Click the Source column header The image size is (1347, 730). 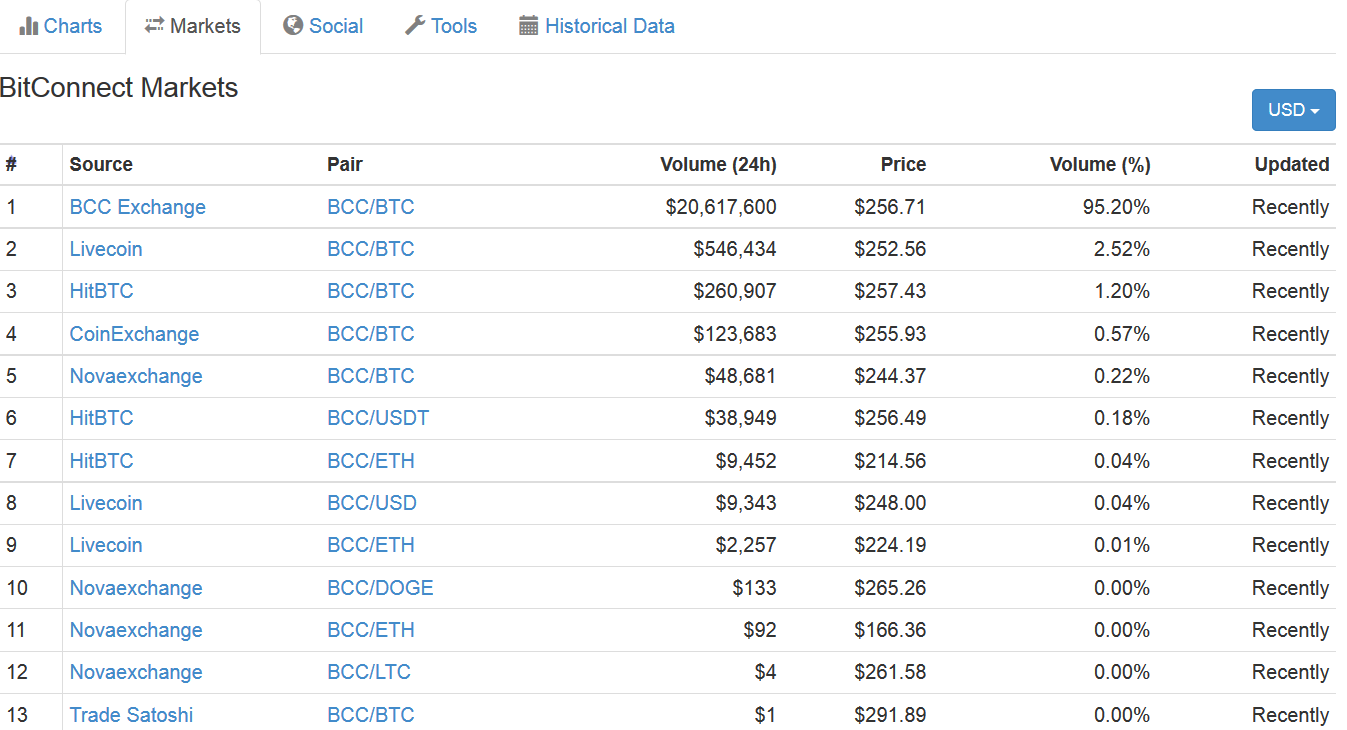point(101,165)
